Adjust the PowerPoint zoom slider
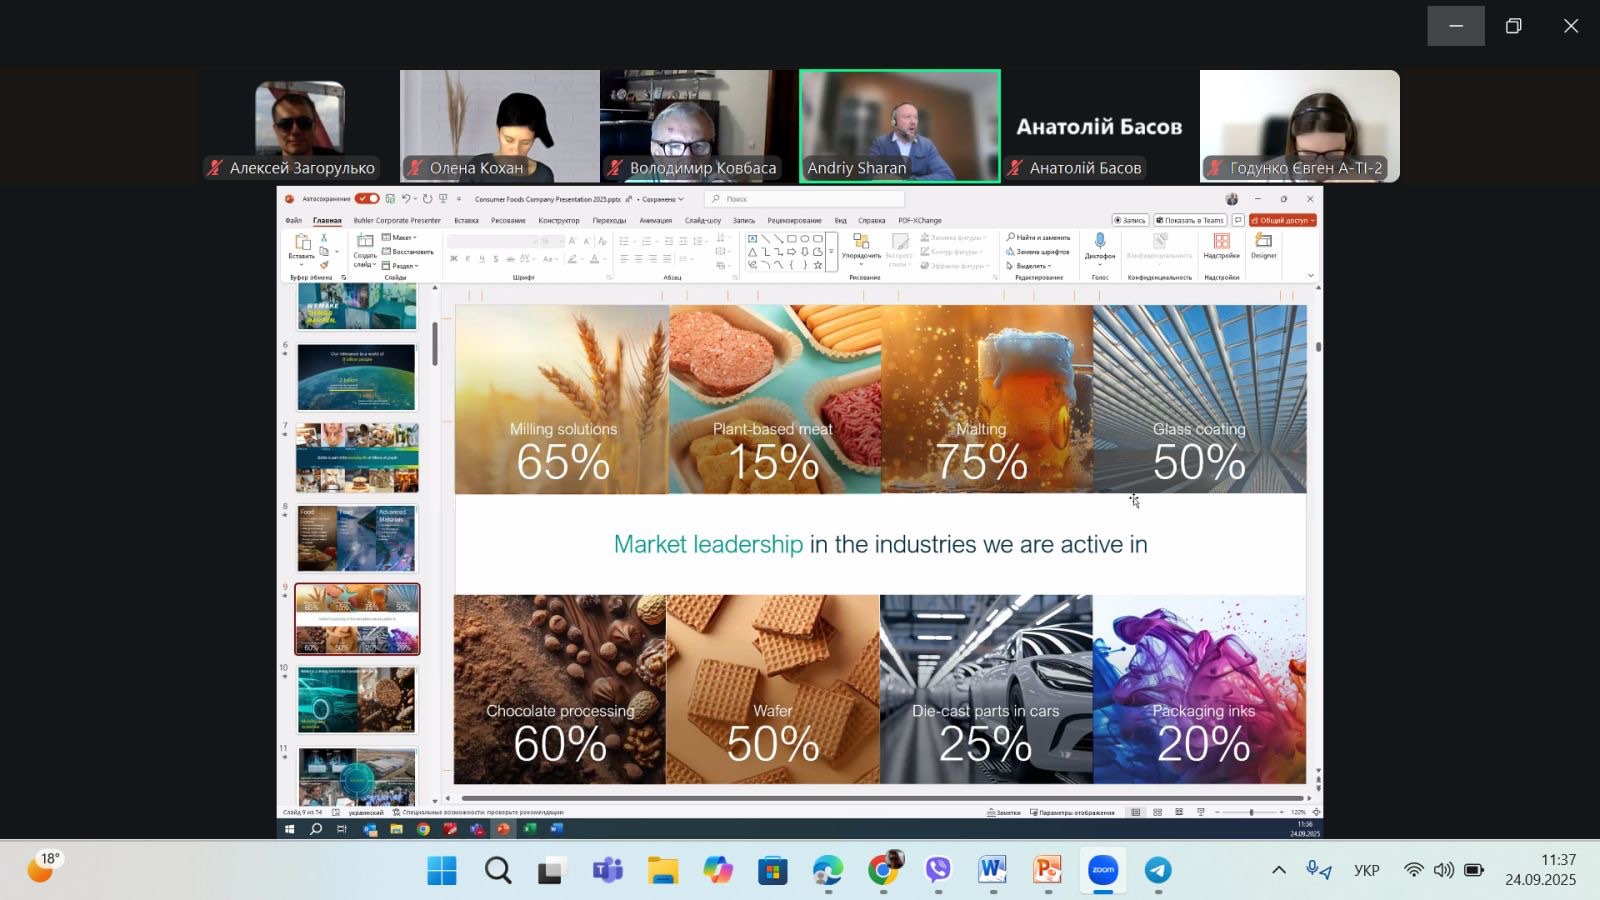 point(1251,812)
